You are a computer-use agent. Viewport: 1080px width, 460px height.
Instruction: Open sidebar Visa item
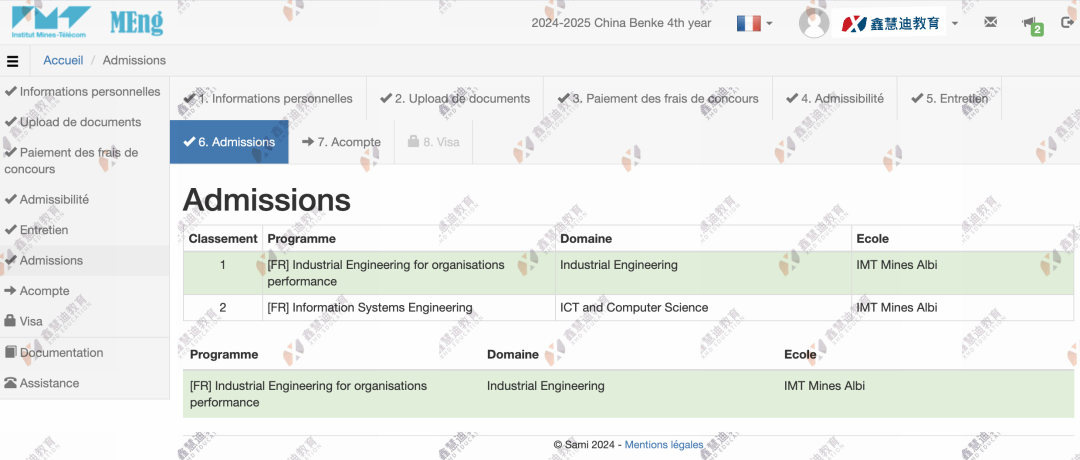84,321
